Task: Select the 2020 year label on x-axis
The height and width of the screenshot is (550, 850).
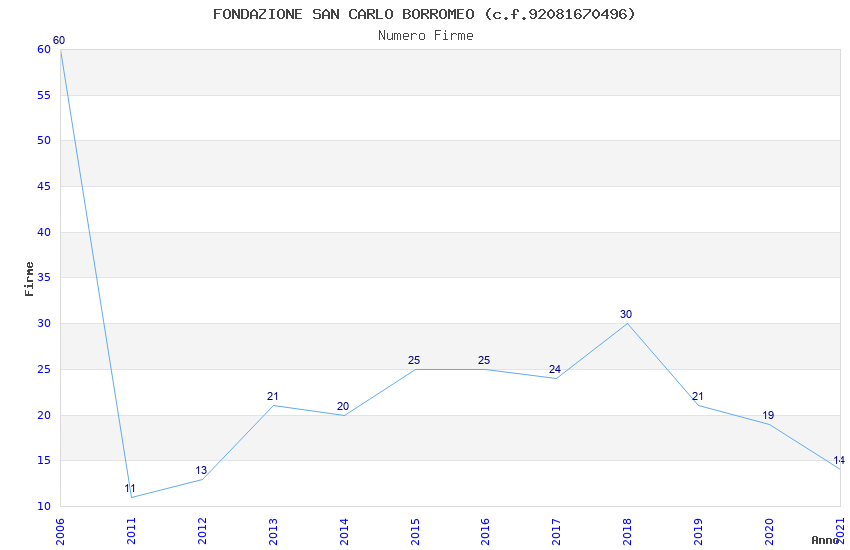Action: click(769, 531)
